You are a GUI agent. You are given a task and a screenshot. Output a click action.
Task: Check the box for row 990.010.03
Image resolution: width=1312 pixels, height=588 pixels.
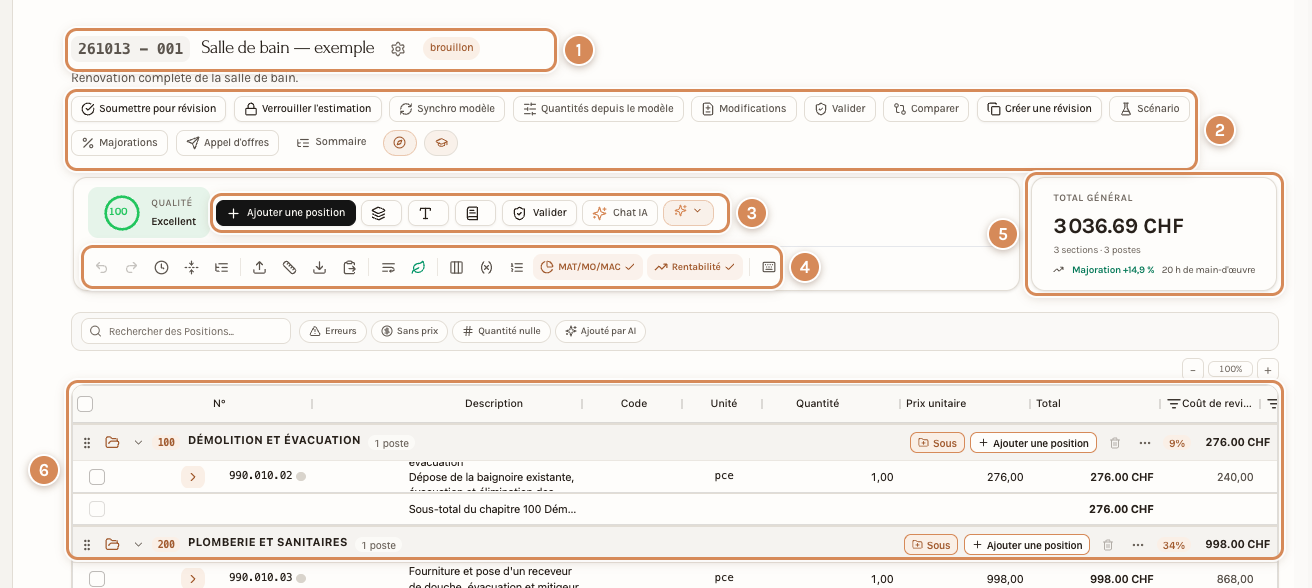(97, 578)
